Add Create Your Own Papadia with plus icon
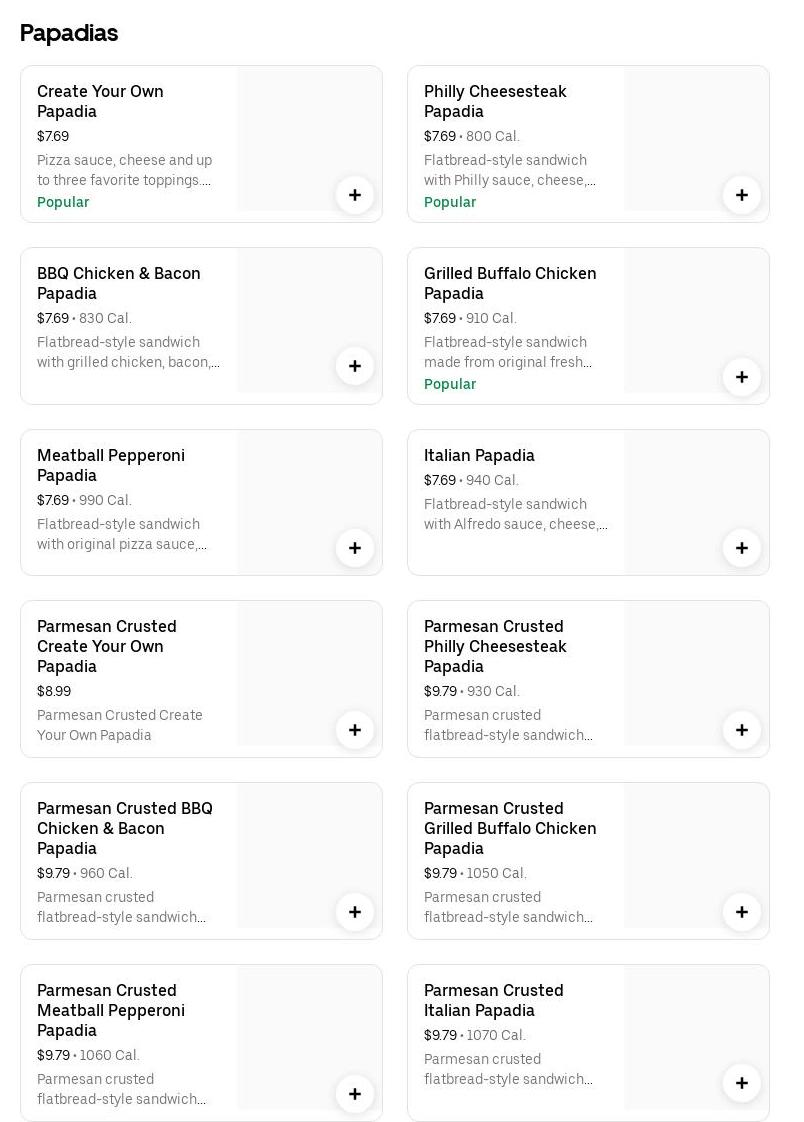This screenshot has width=804, height=1122. [354, 195]
